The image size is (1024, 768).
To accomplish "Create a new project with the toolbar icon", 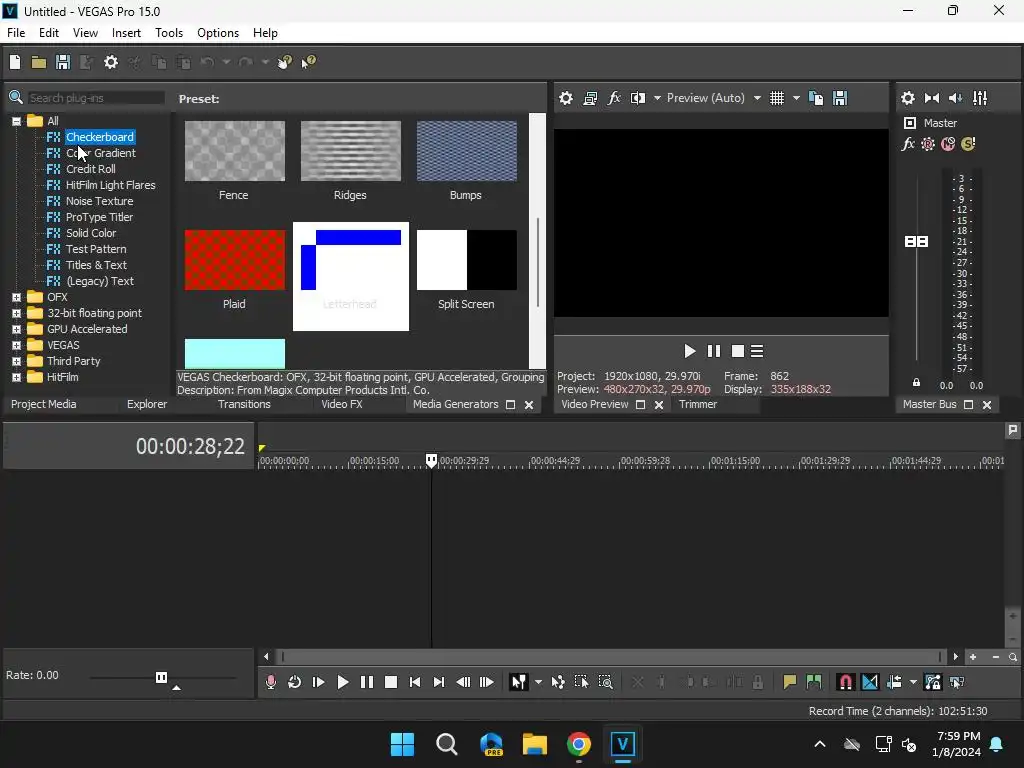I will (15, 62).
